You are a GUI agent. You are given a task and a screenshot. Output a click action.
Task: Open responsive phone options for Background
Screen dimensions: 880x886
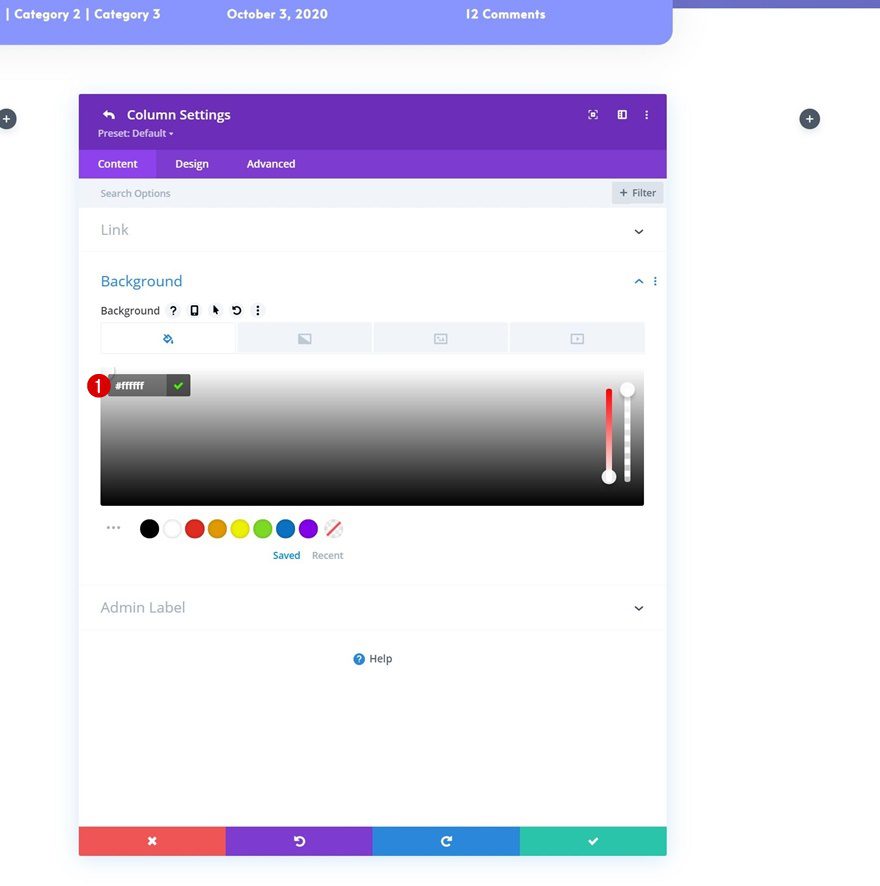[x=194, y=310]
